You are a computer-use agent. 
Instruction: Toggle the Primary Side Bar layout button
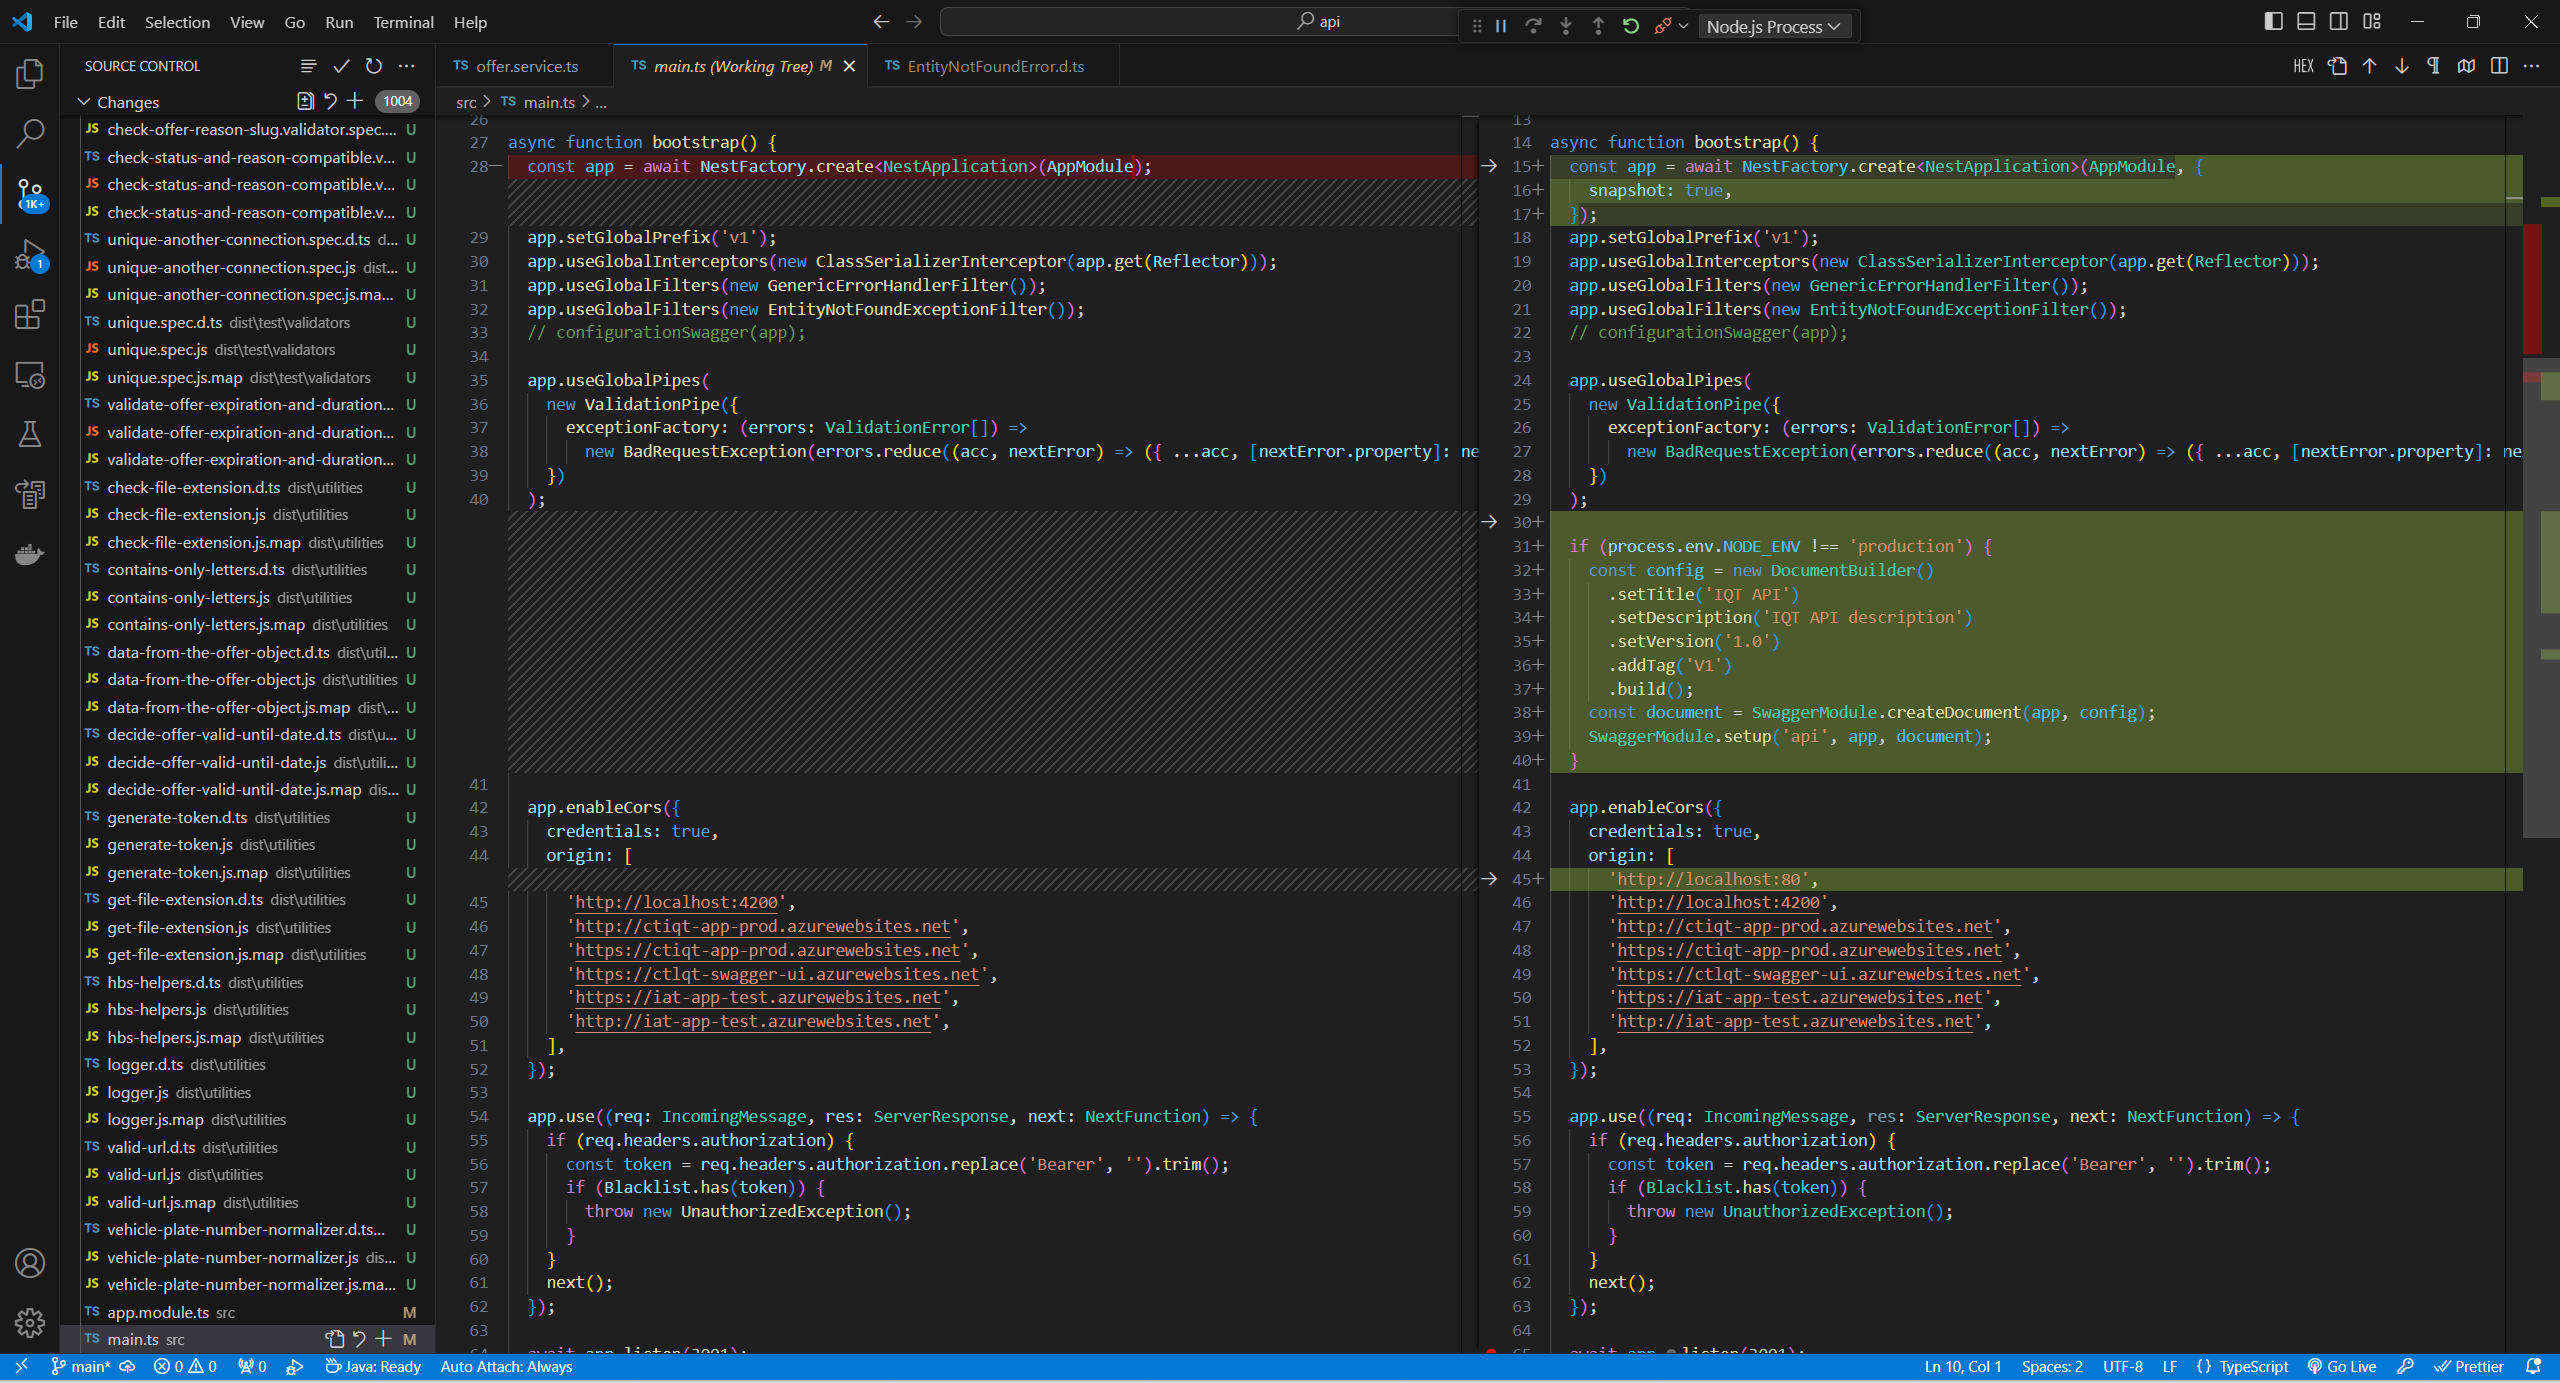(2273, 22)
